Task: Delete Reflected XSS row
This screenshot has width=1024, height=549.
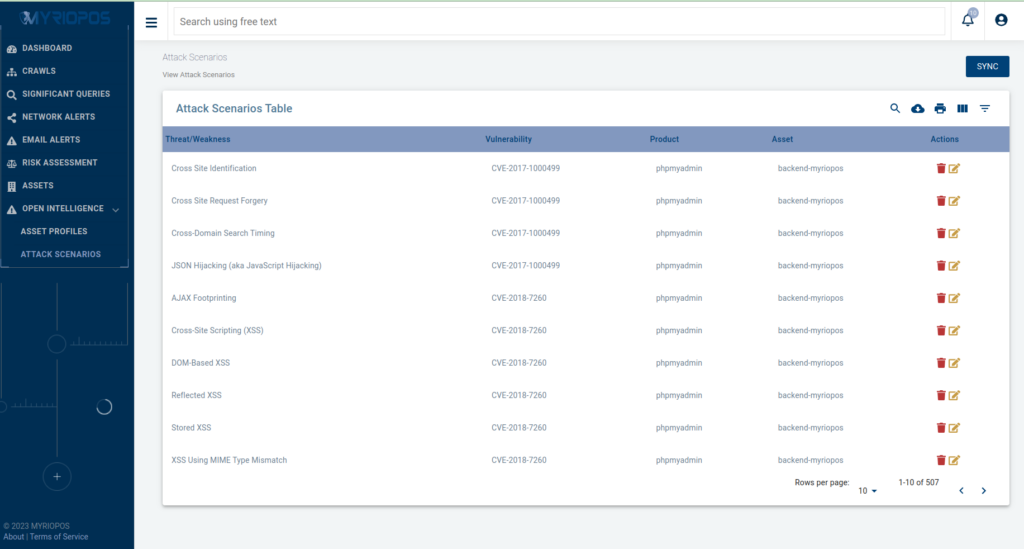Action: pos(941,395)
